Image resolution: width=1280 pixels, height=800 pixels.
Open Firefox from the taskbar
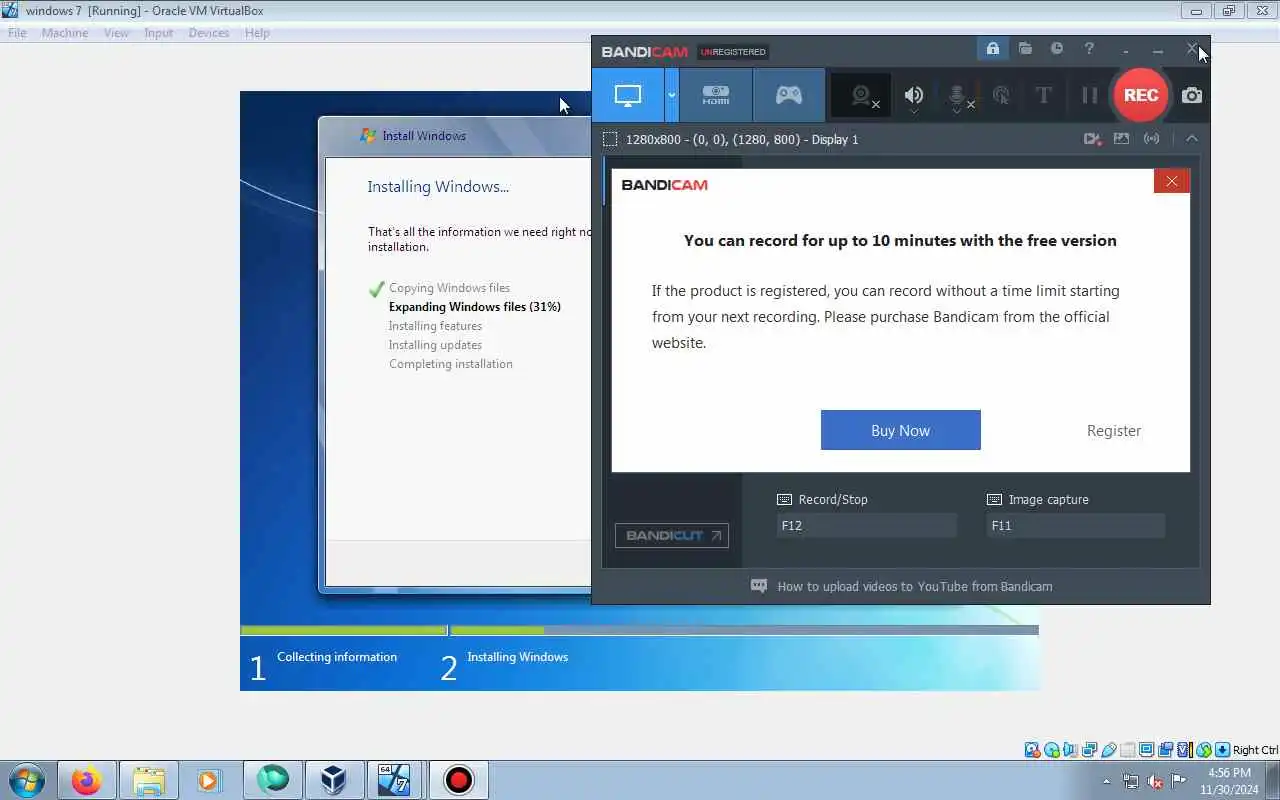(x=86, y=780)
